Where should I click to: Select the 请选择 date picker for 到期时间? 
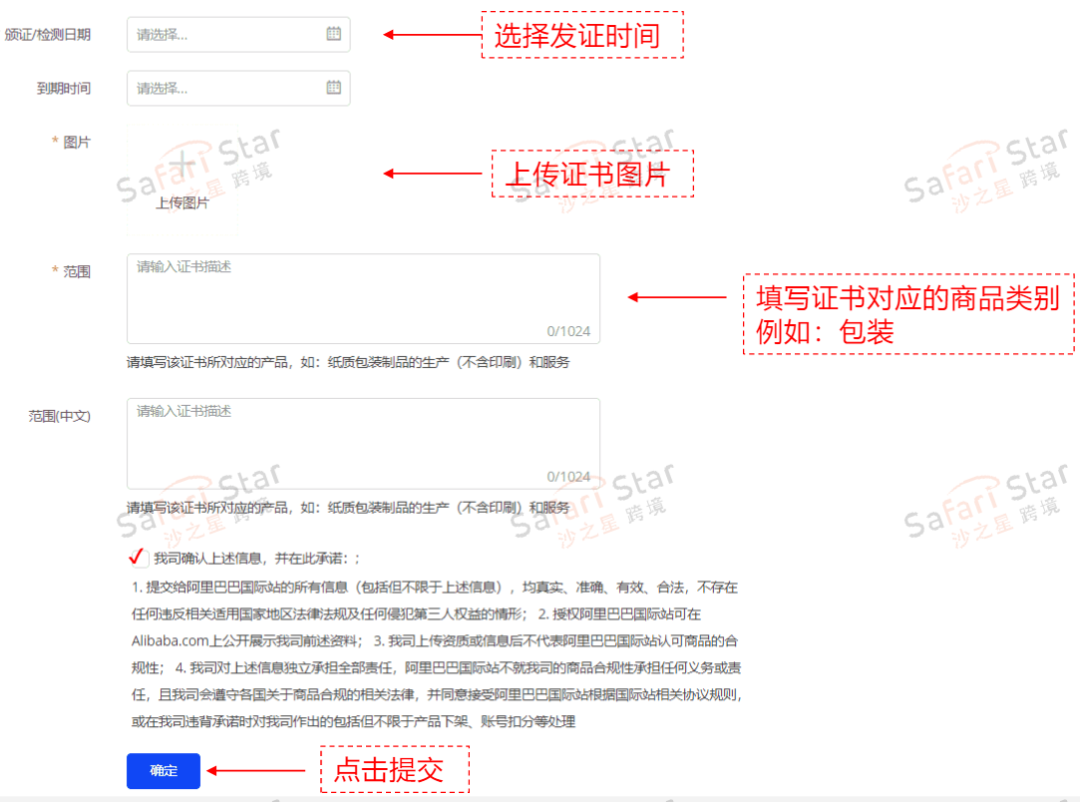click(220, 88)
